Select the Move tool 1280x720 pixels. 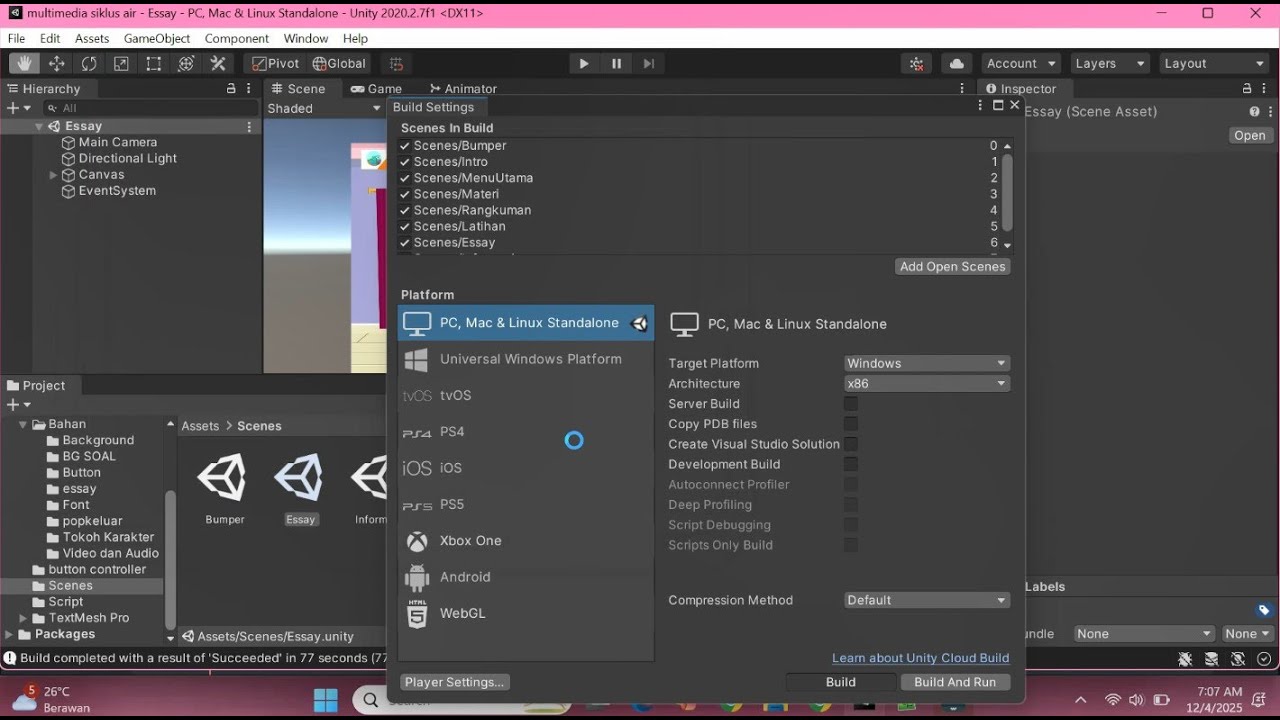pyautogui.click(x=56, y=63)
